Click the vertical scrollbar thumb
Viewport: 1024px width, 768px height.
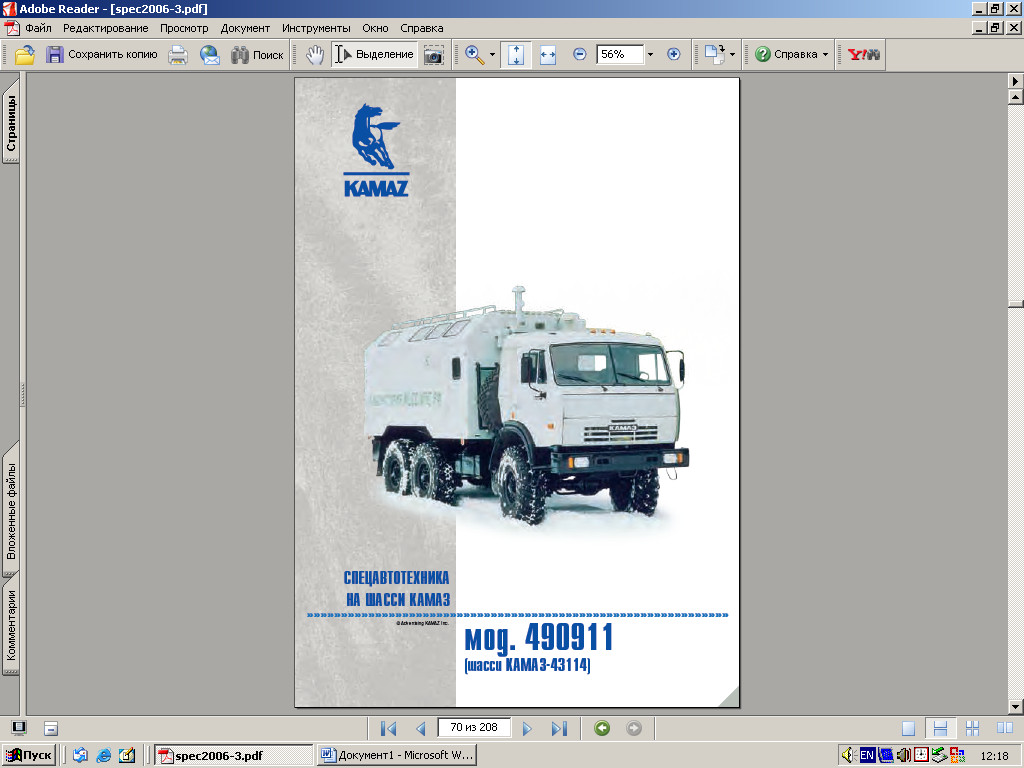1016,304
